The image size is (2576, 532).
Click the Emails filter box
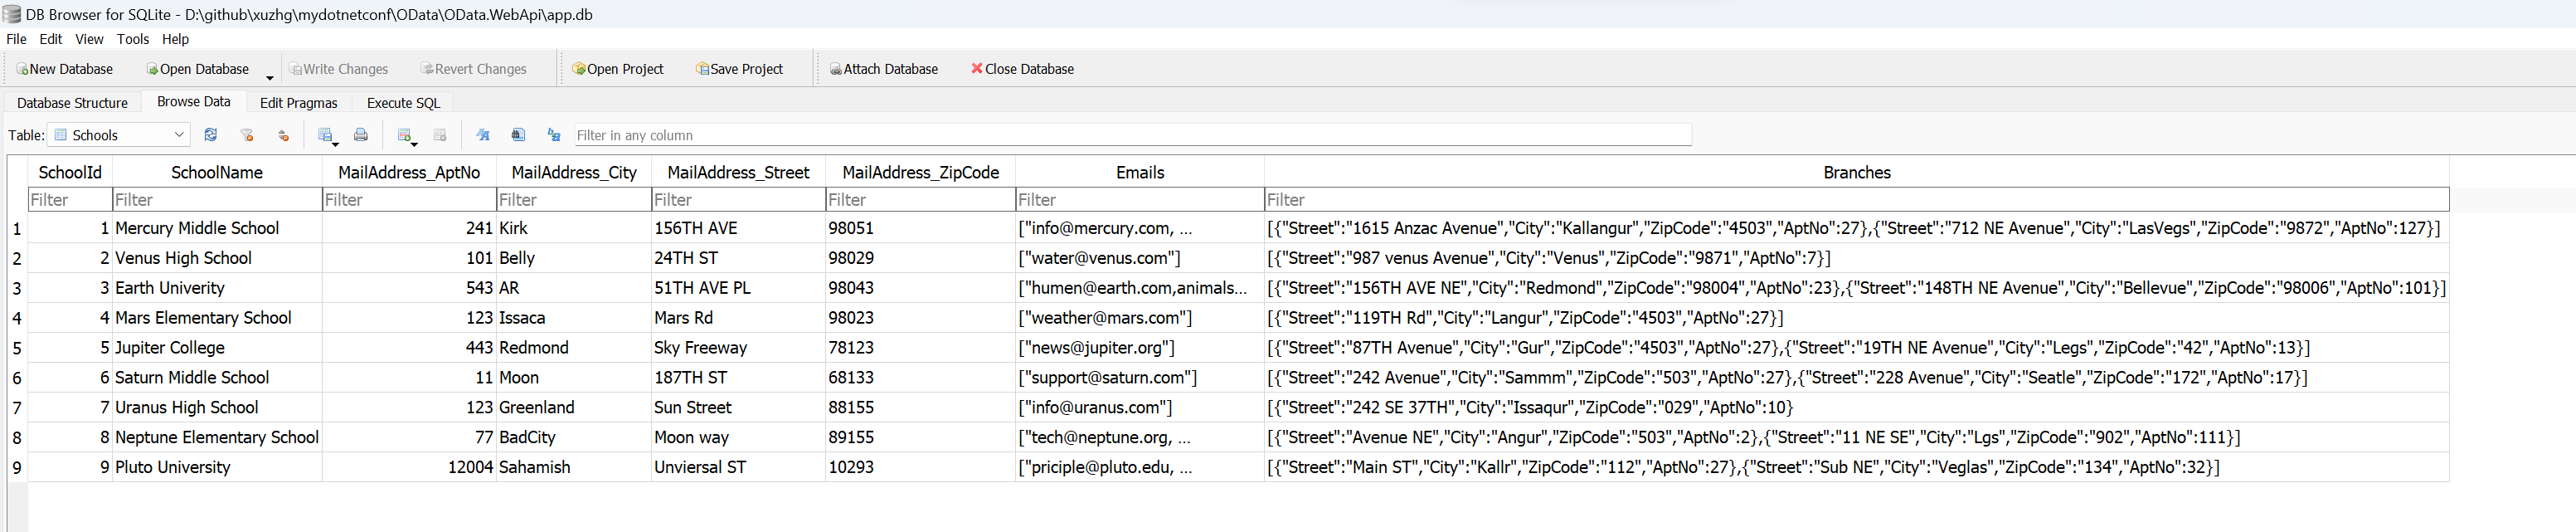[x=1140, y=200]
